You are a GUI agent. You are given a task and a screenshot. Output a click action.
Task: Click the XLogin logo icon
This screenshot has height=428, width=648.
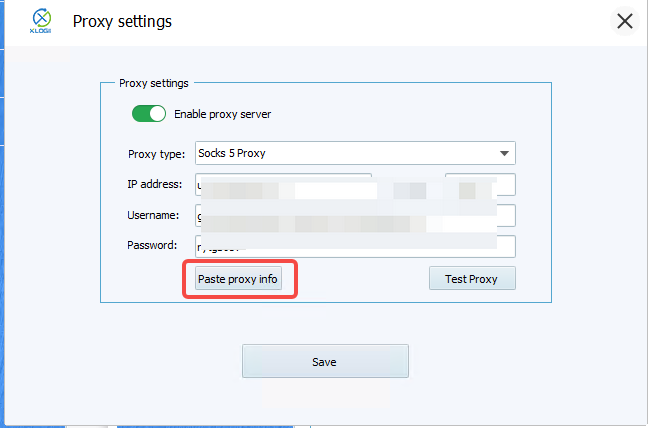coord(42,20)
